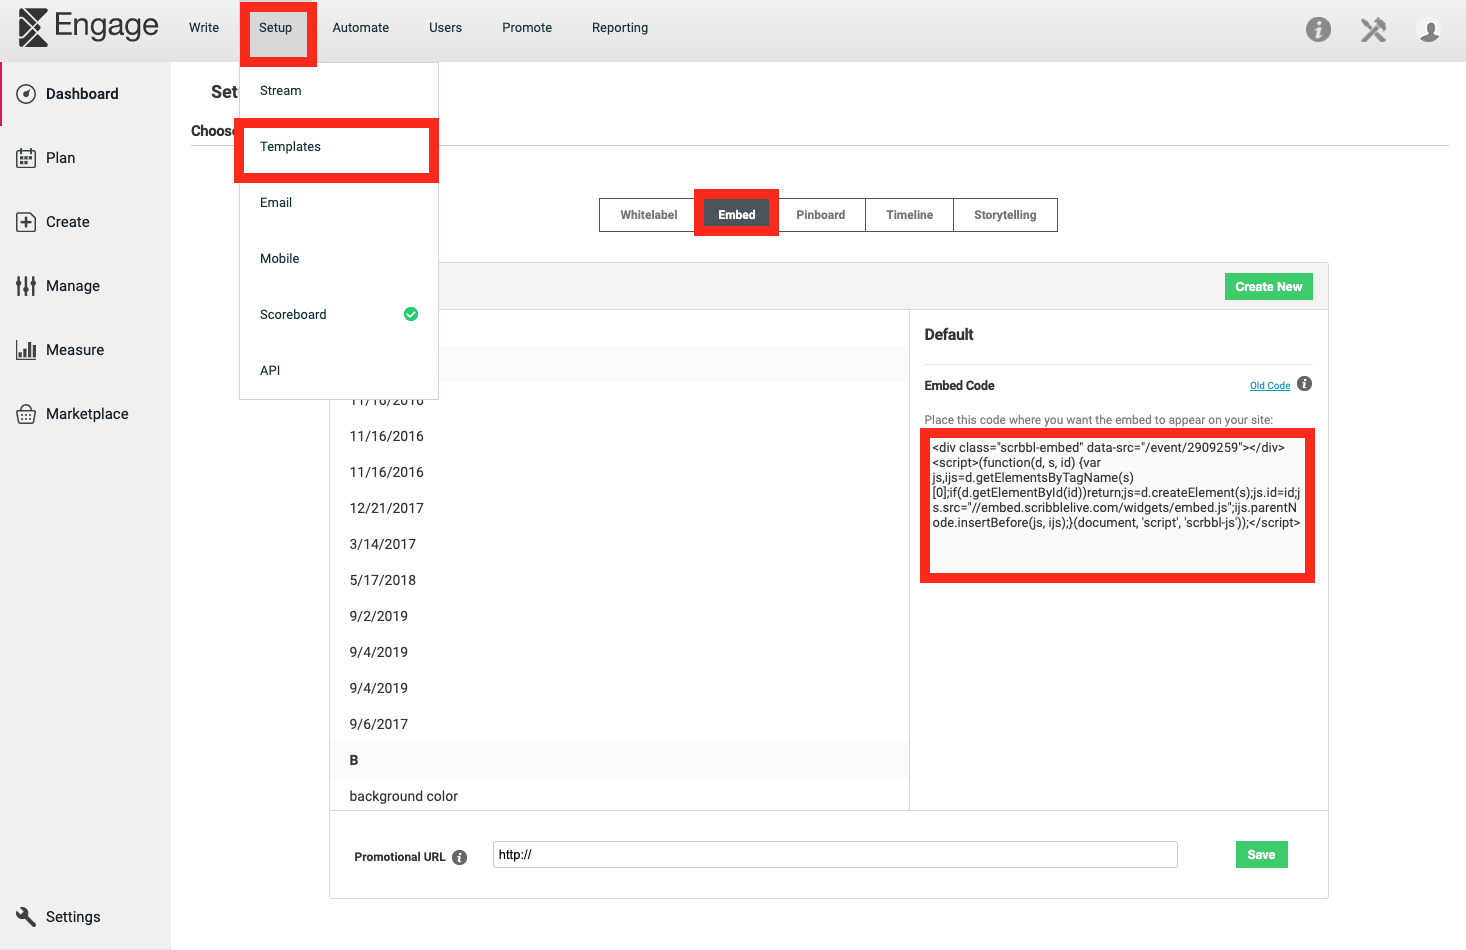Open the user profile icon
The width and height of the screenshot is (1466, 950).
(x=1429, y=31)
